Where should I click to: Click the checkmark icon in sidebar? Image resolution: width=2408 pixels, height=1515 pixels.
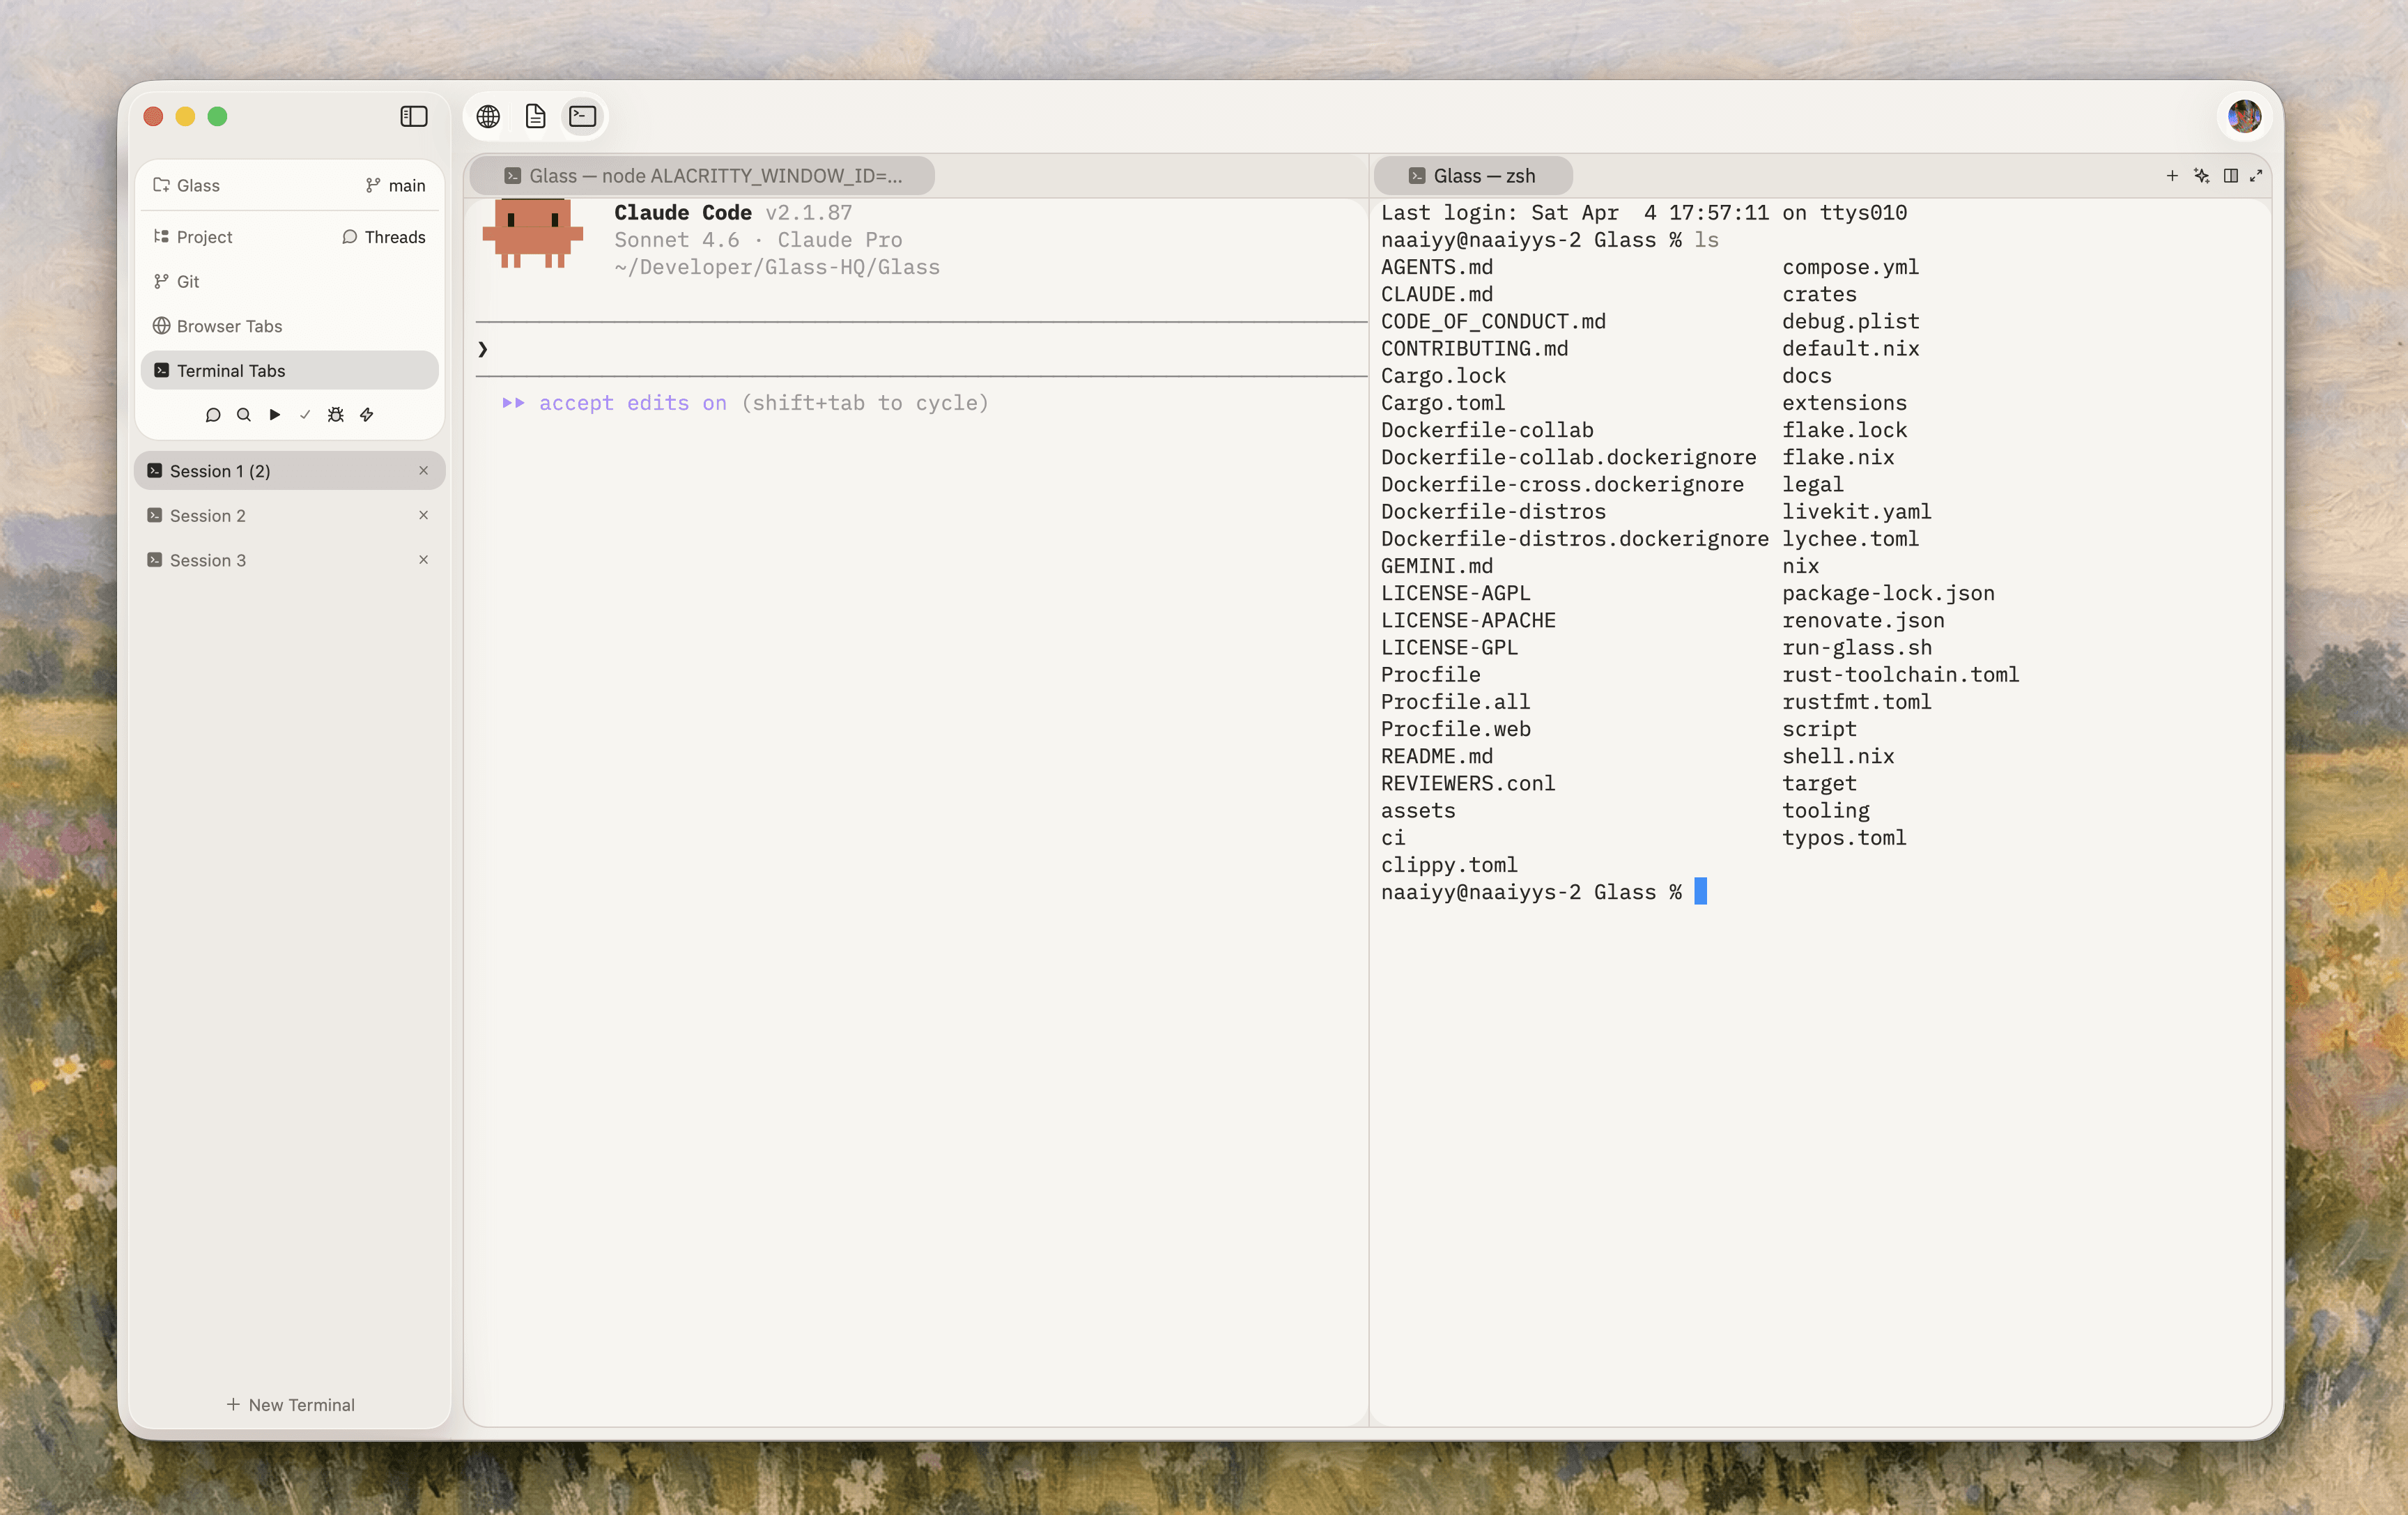coord(305,414)
